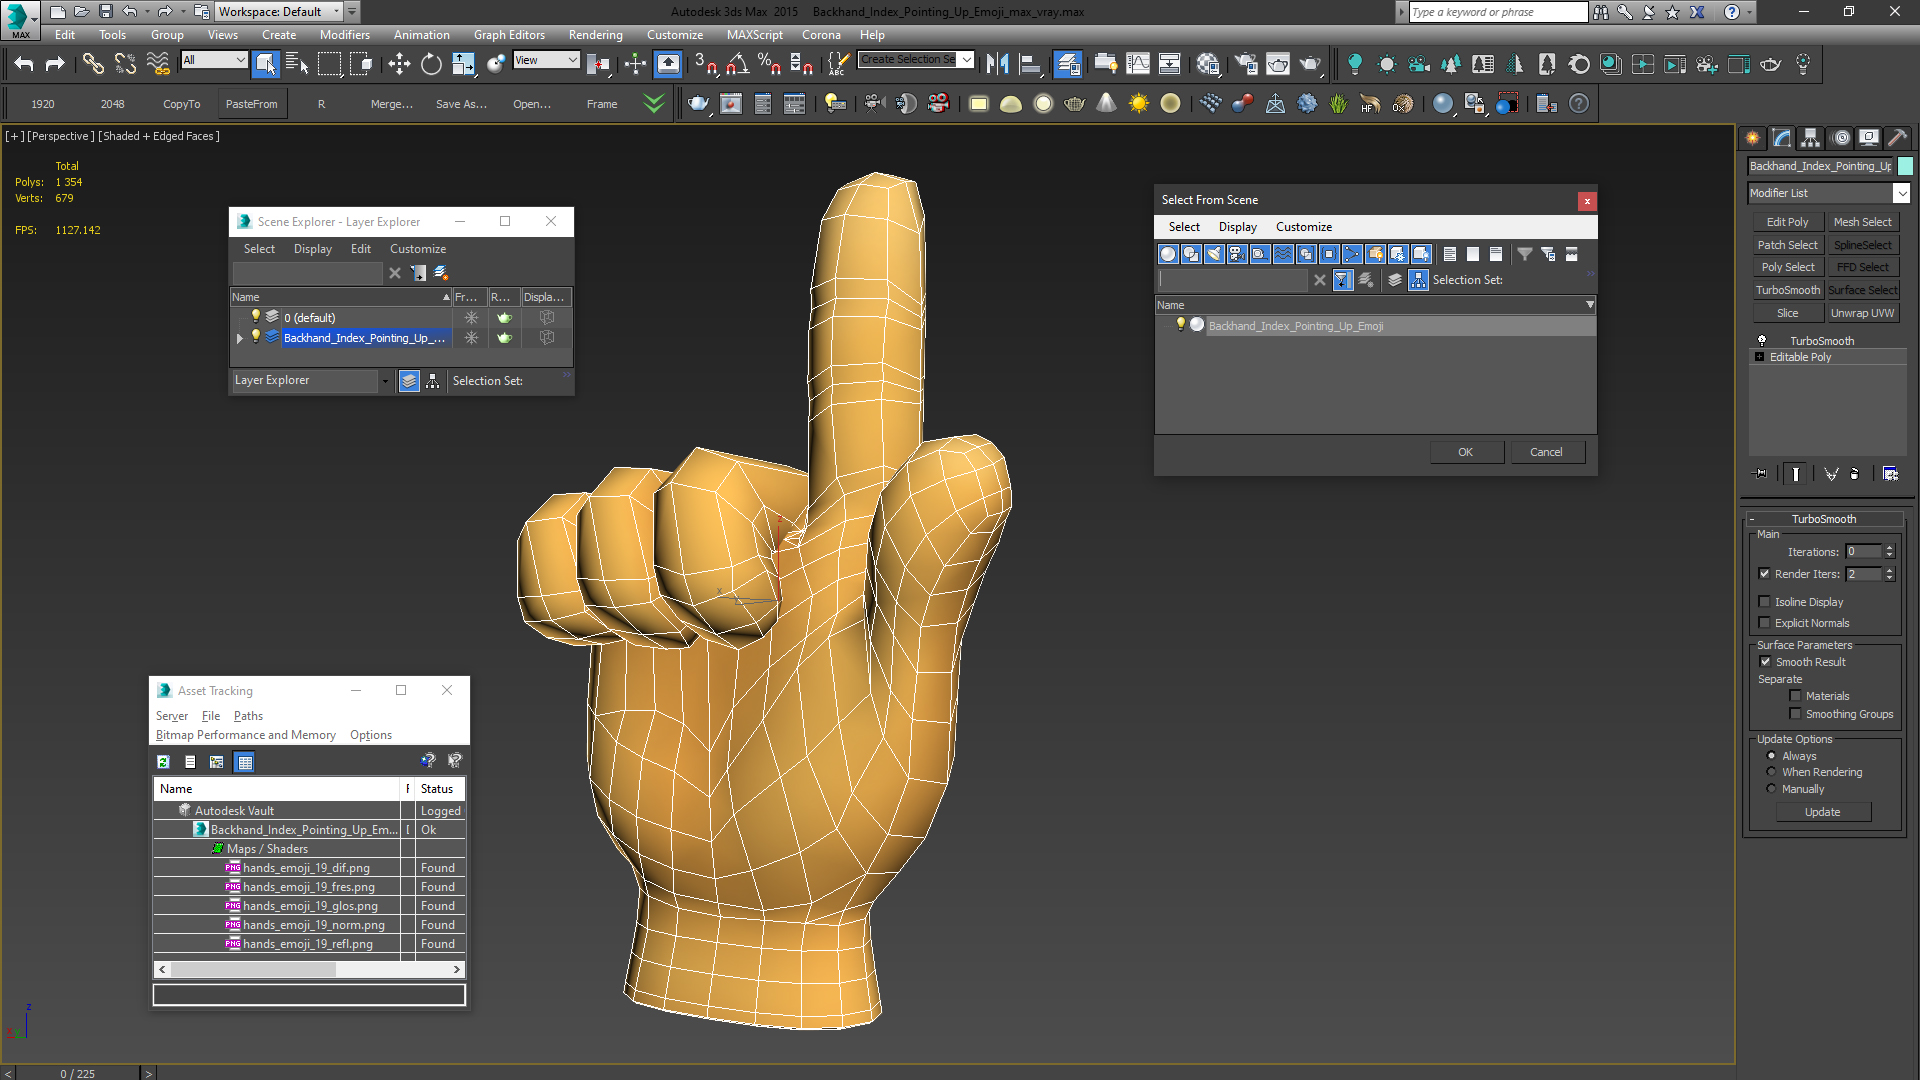
Task: Enable the Isoline Display checkbox
Action: (1765, 602)
